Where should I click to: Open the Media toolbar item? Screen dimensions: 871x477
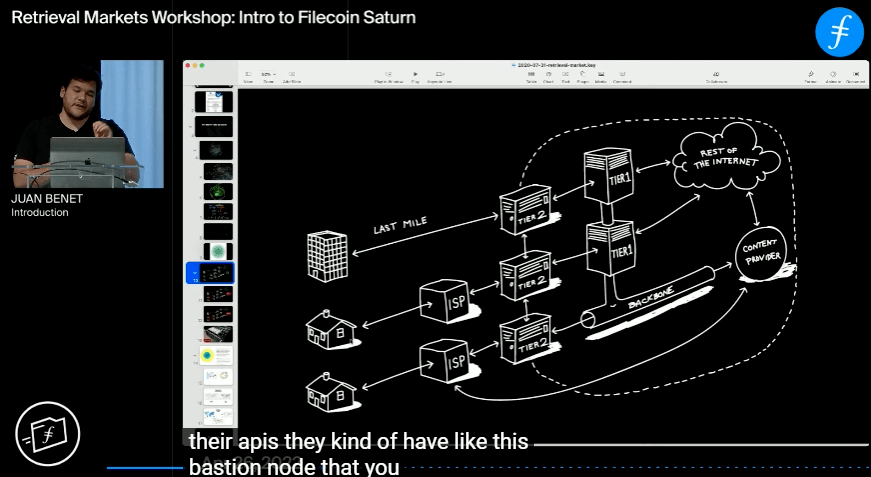tap(600, 75)
